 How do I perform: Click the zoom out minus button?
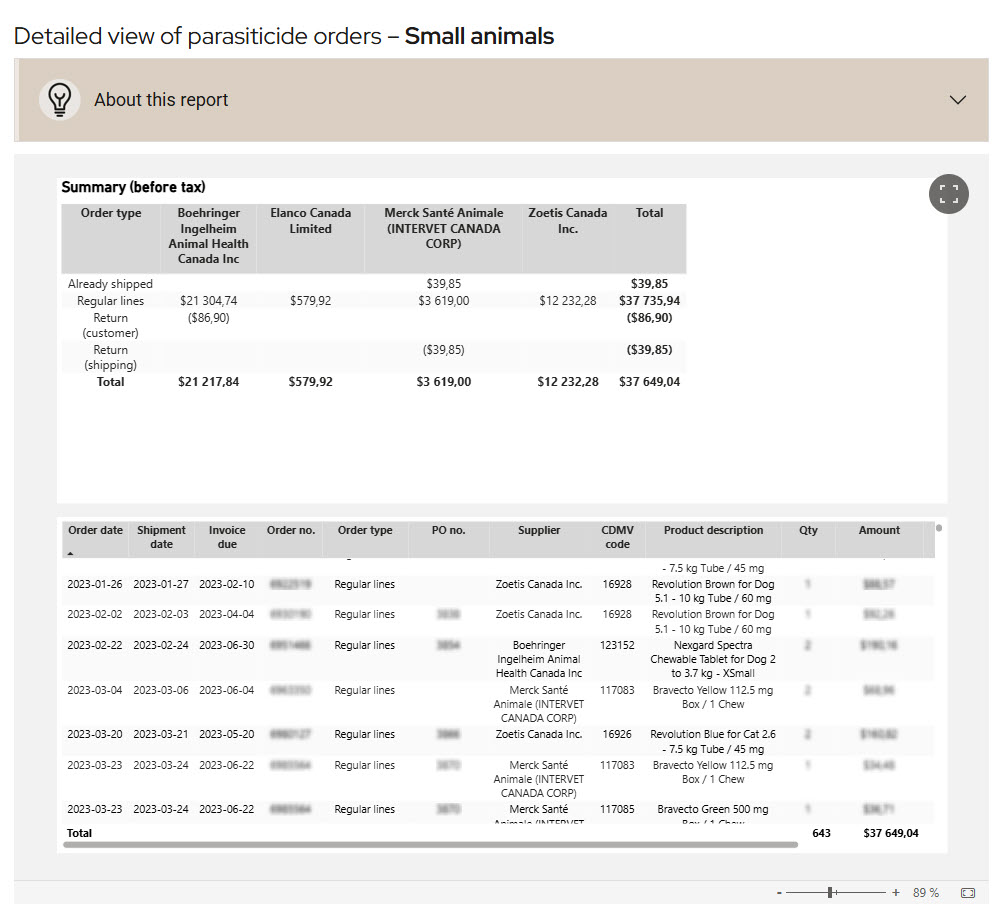click(x=779, y=892)
